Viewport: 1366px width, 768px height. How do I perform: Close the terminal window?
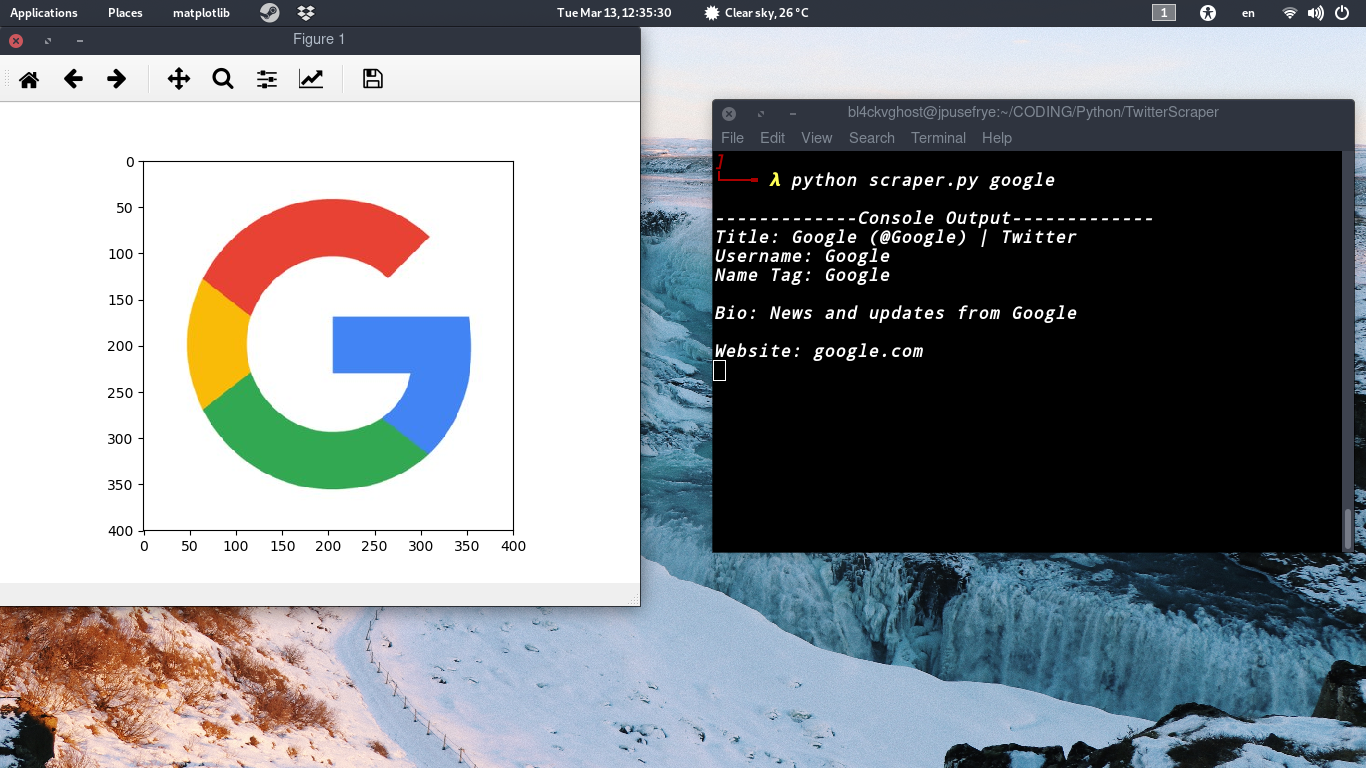coord(729,114)
